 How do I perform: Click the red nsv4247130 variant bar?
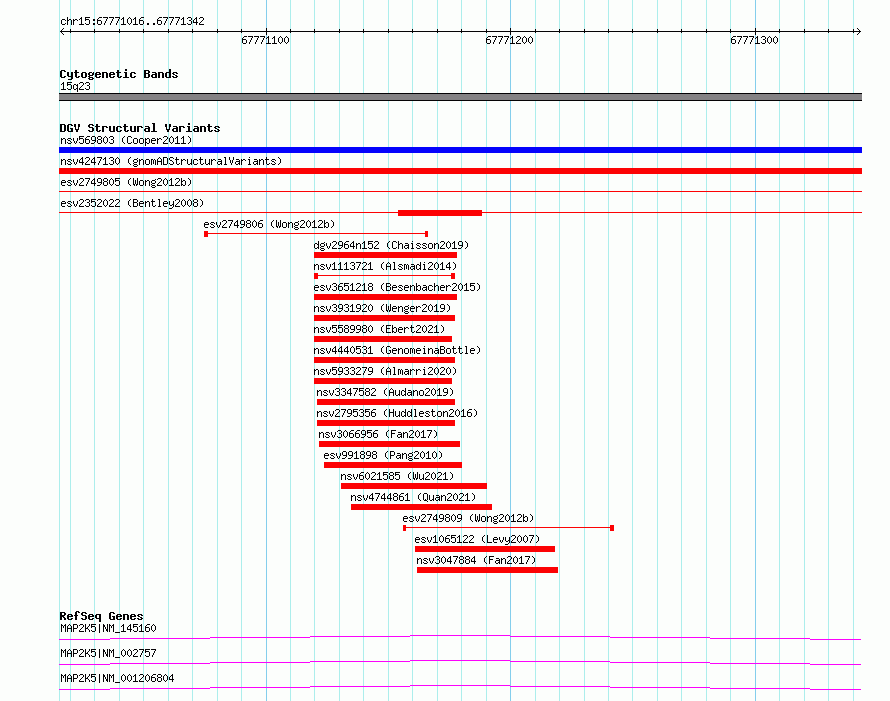pos(460,171)
